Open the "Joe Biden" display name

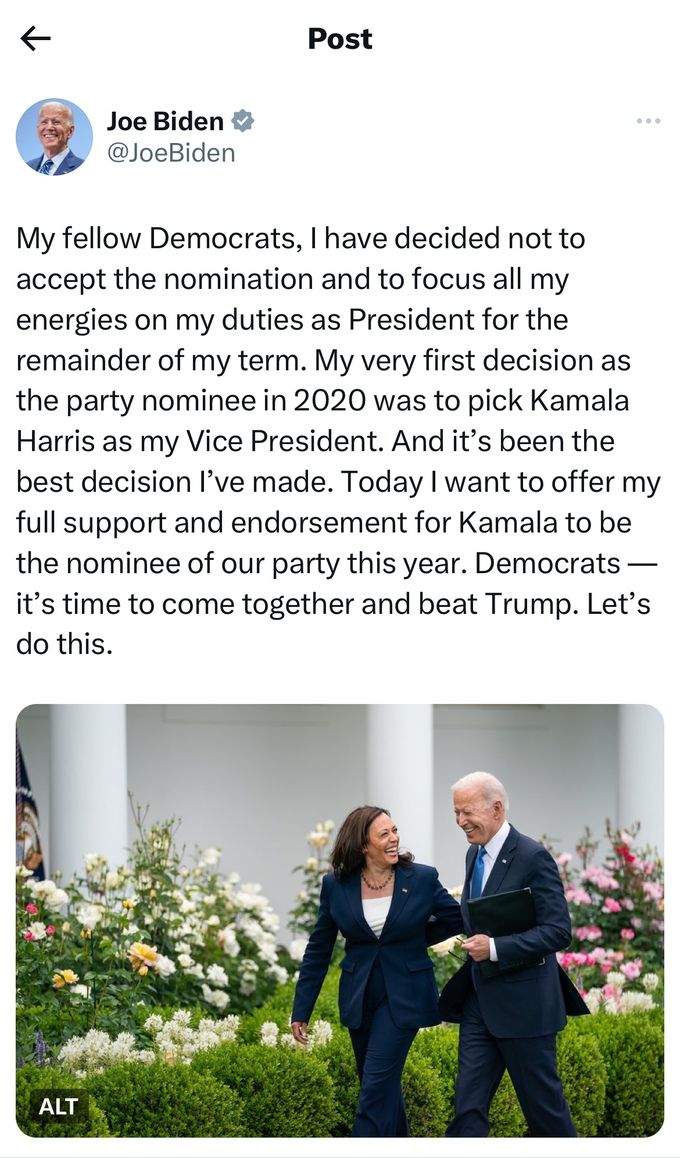tap(165, 122)
